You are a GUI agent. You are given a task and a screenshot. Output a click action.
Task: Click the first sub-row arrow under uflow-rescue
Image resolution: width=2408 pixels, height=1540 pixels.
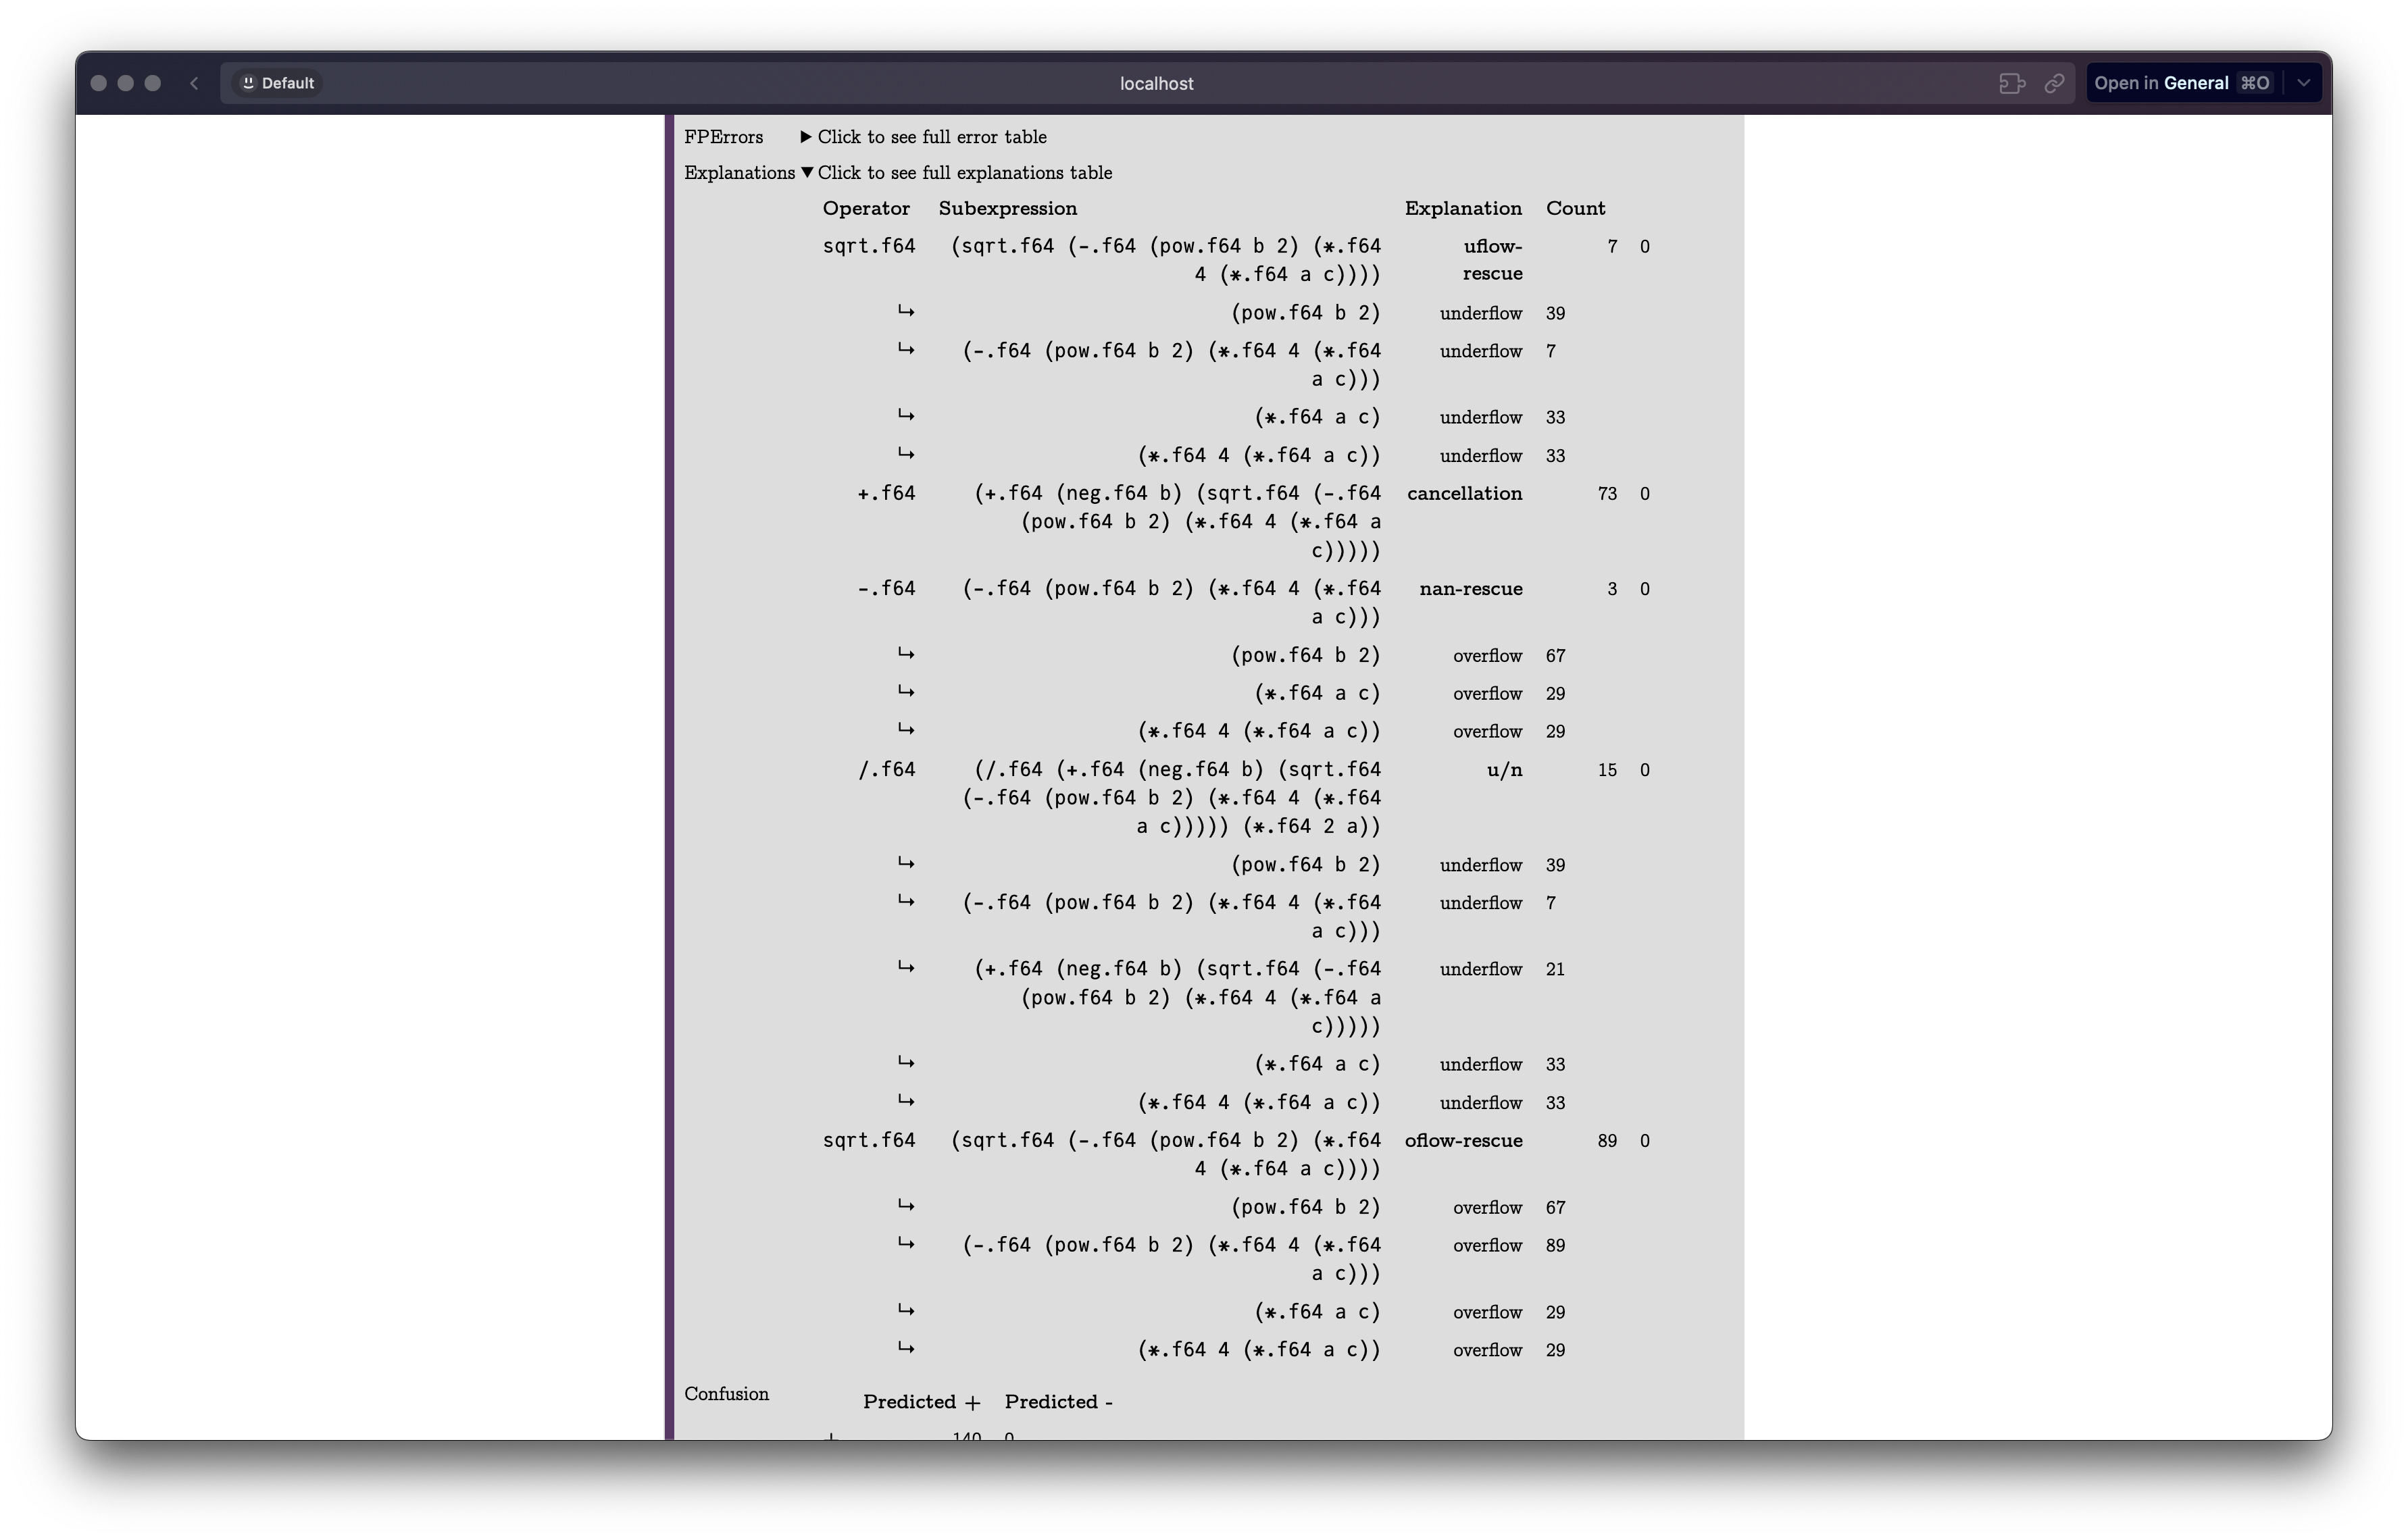coord(906,312)
